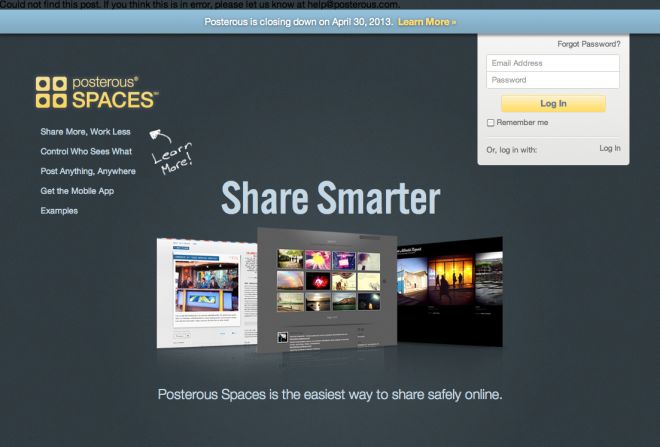This screenshot has height=447, width=660.
Task: Click the Log In link beside 'Or, log in with'
Action: 609,148
